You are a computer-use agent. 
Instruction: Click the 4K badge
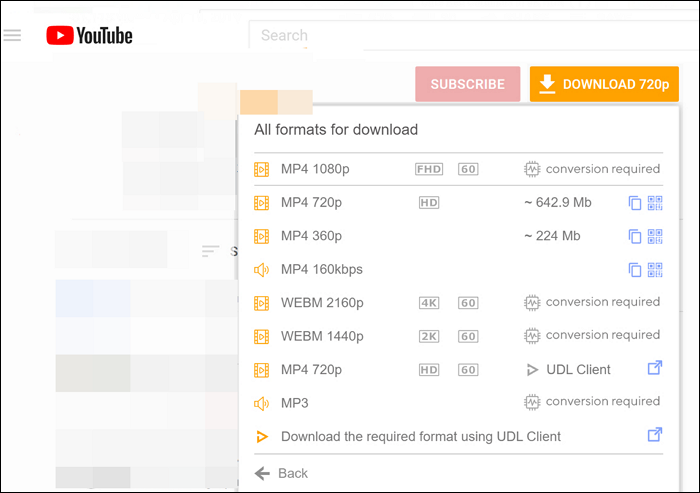coord(429,303)
